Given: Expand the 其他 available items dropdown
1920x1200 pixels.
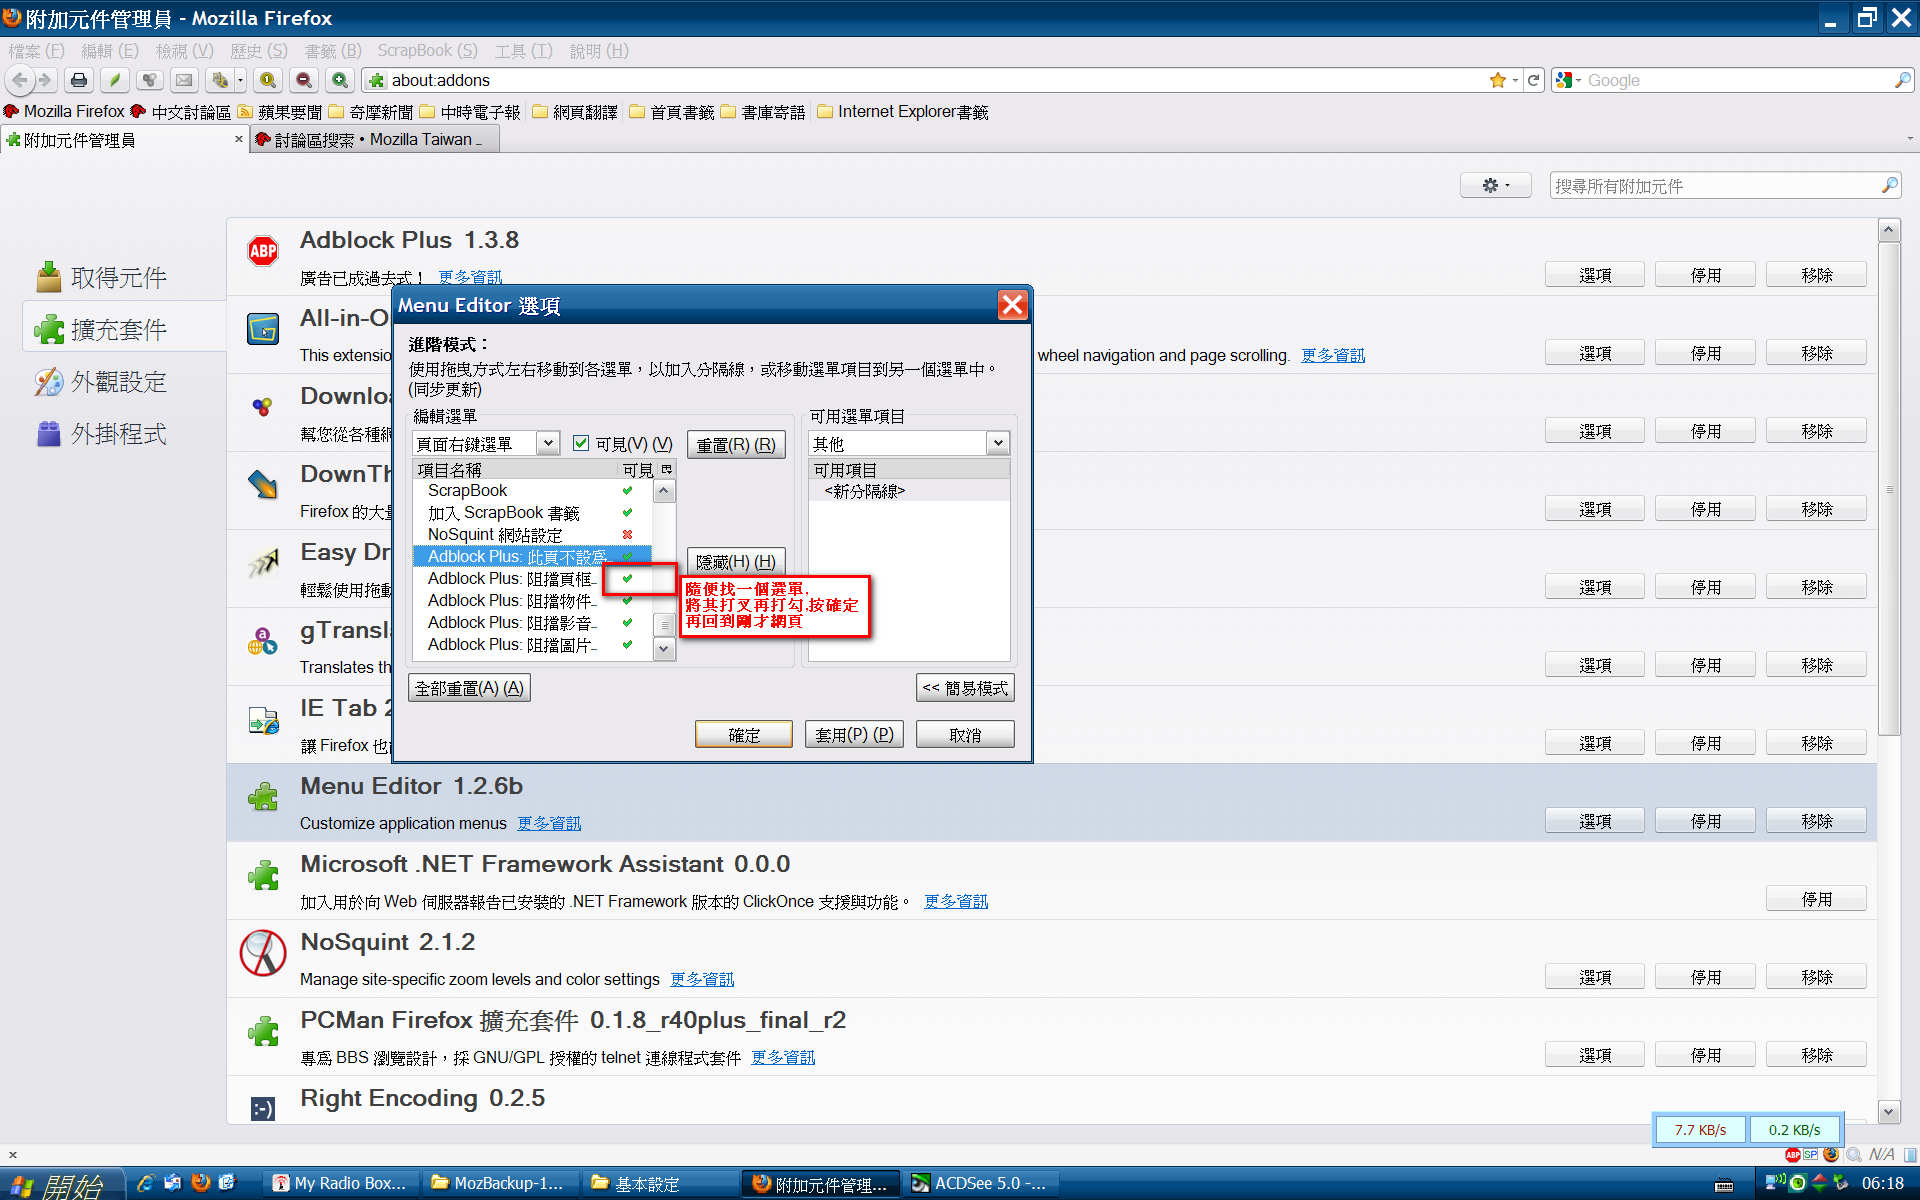Looking at the screenshot, I should pos(997,443).
